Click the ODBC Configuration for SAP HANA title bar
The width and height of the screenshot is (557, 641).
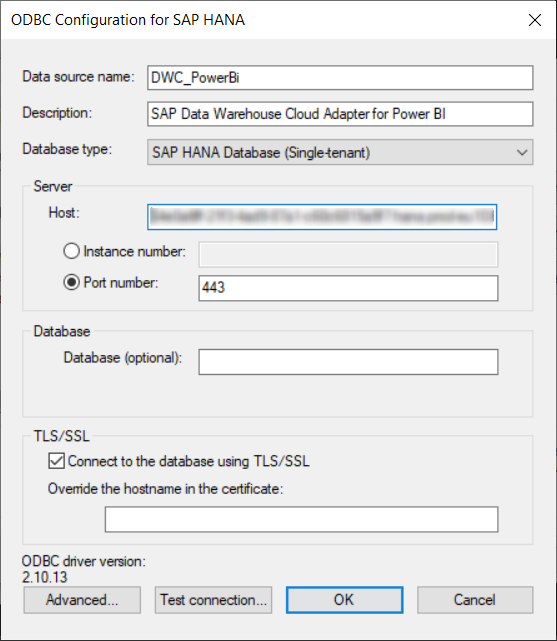coord(262,20)
